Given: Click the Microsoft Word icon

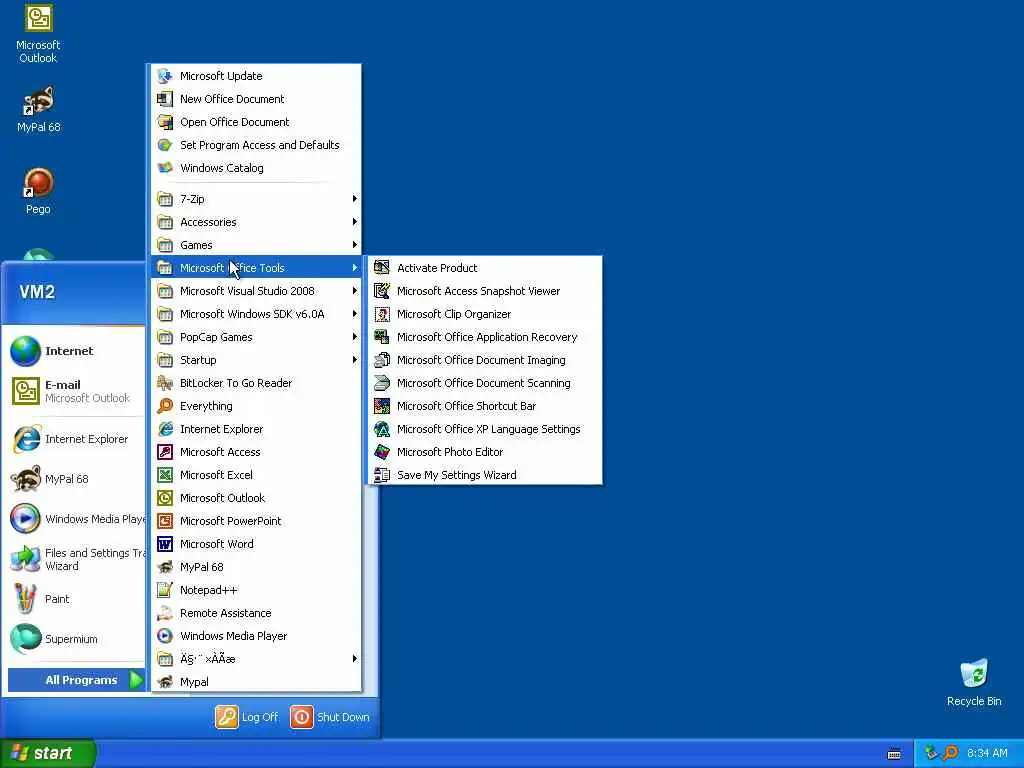Looking at the screenshot, I should click(x=165, y=544).
